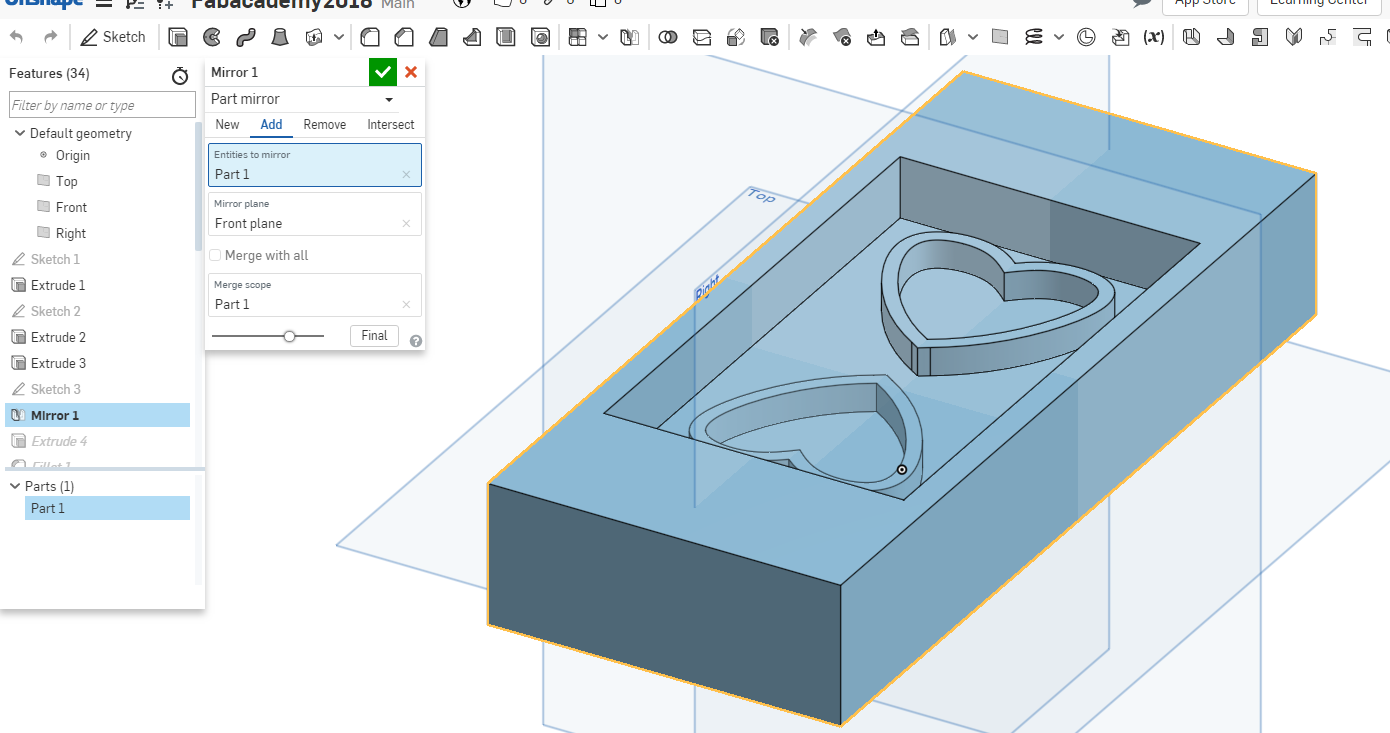Collapse the Default geometry tree
The height and width of the screenshot is (733, 1390).
20,133
